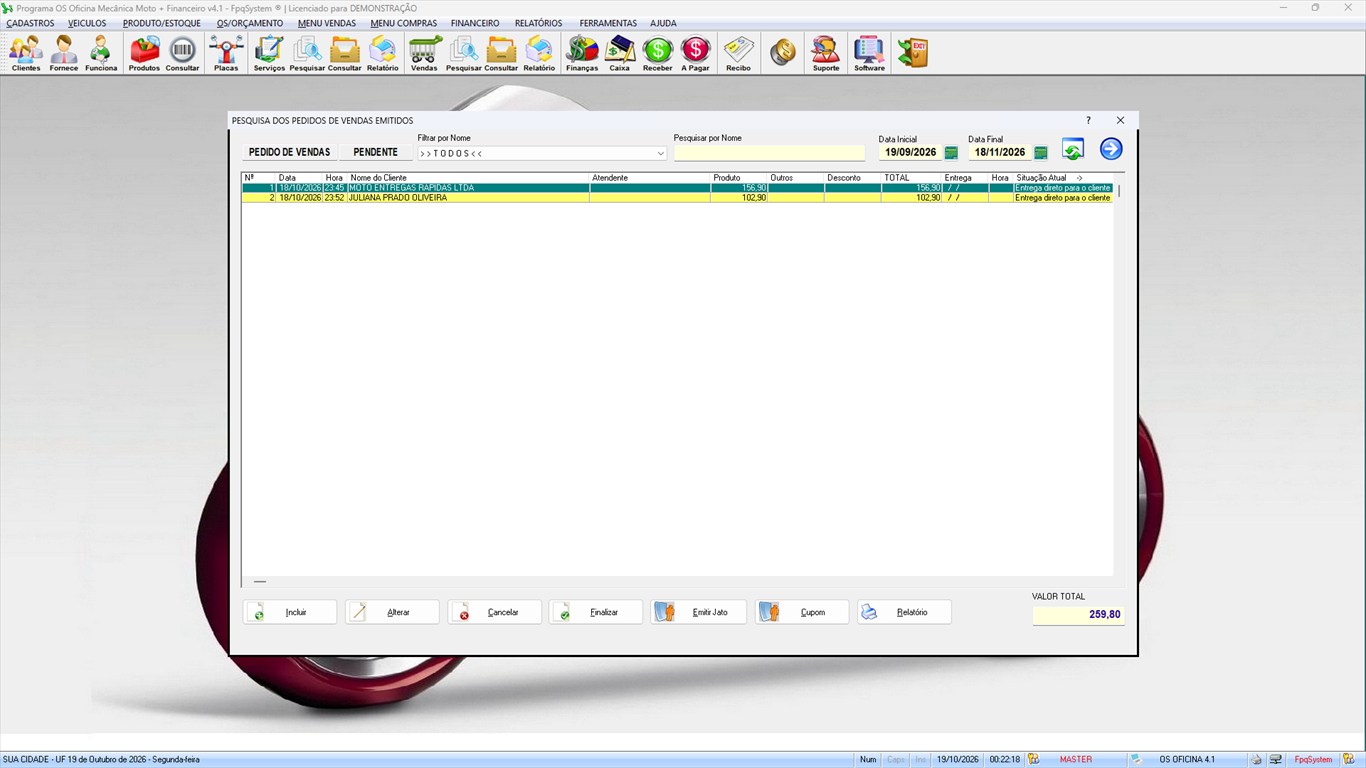
Task: Click the Finalizar button
Action: [x=596, y=612]
